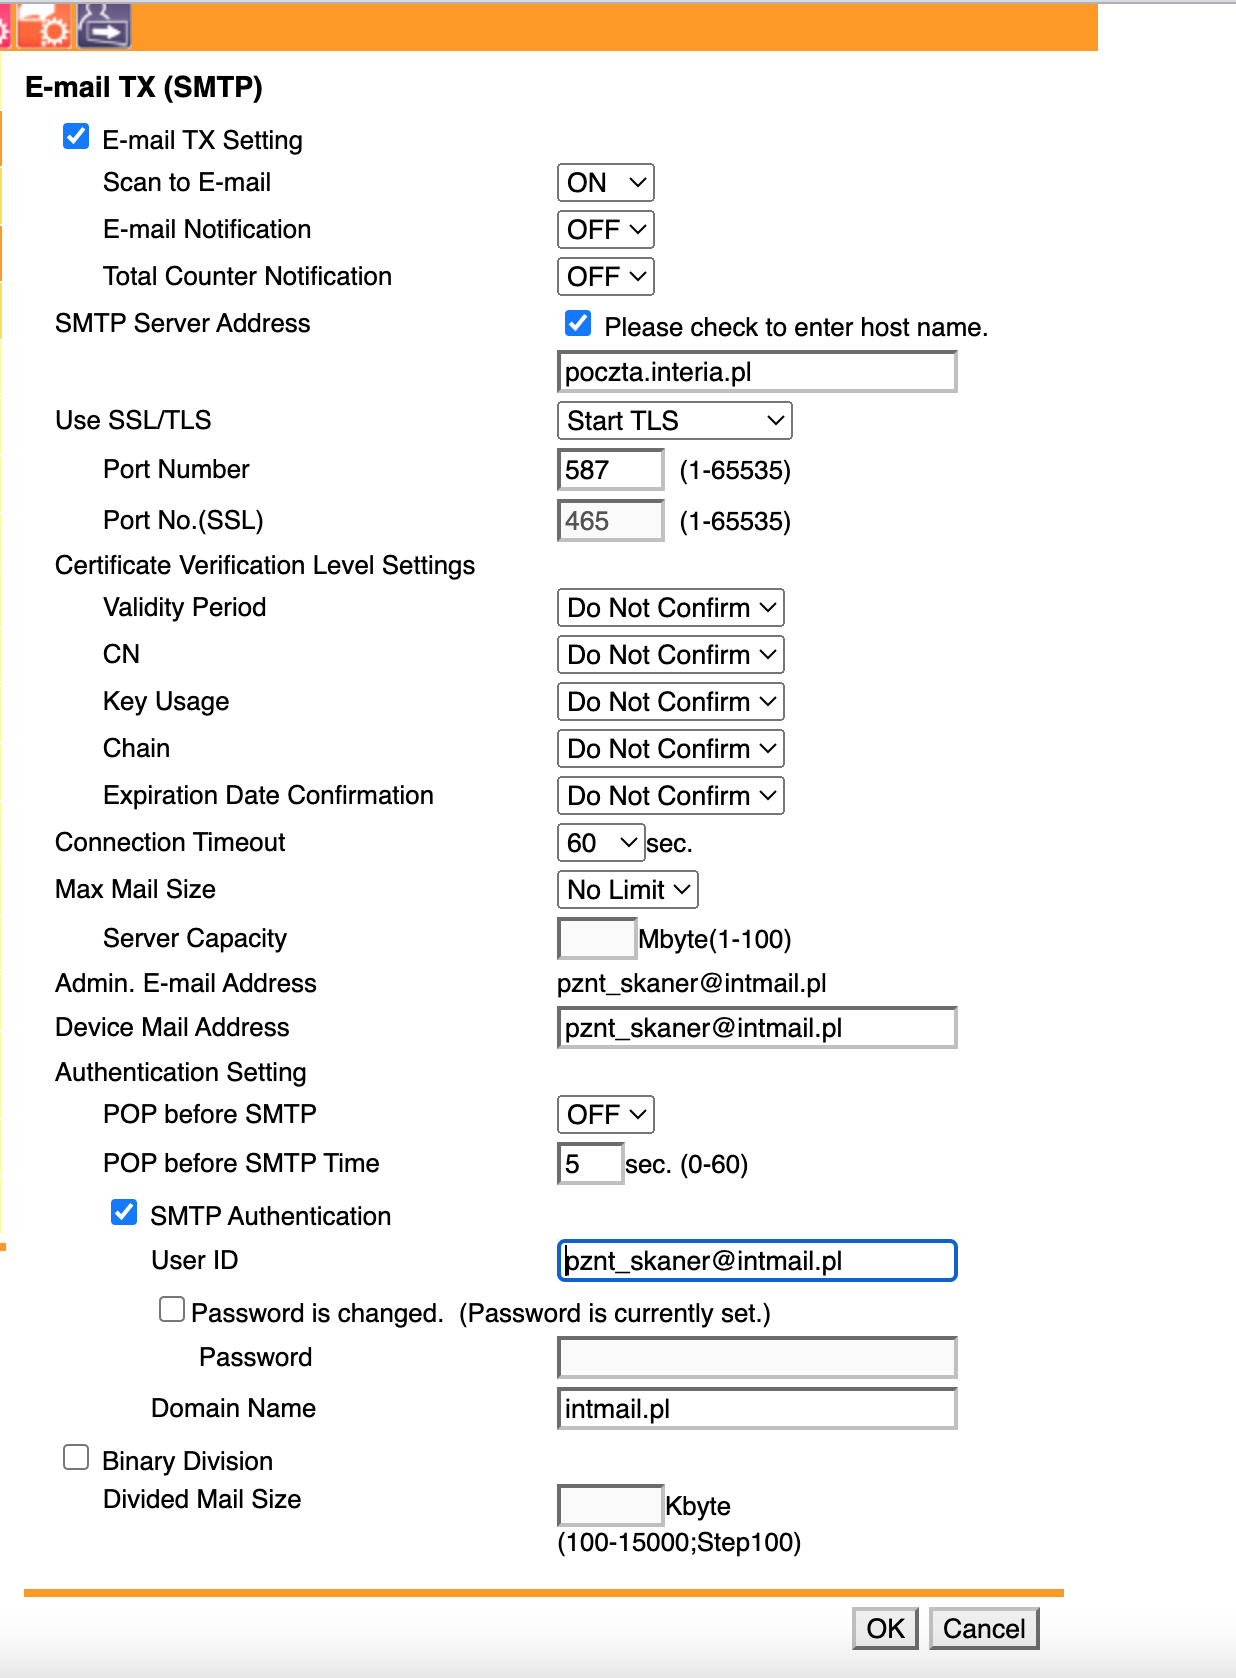Check the 'Password is changed' checkbox
The image size is (1236, 1678).
point(172,1310)
